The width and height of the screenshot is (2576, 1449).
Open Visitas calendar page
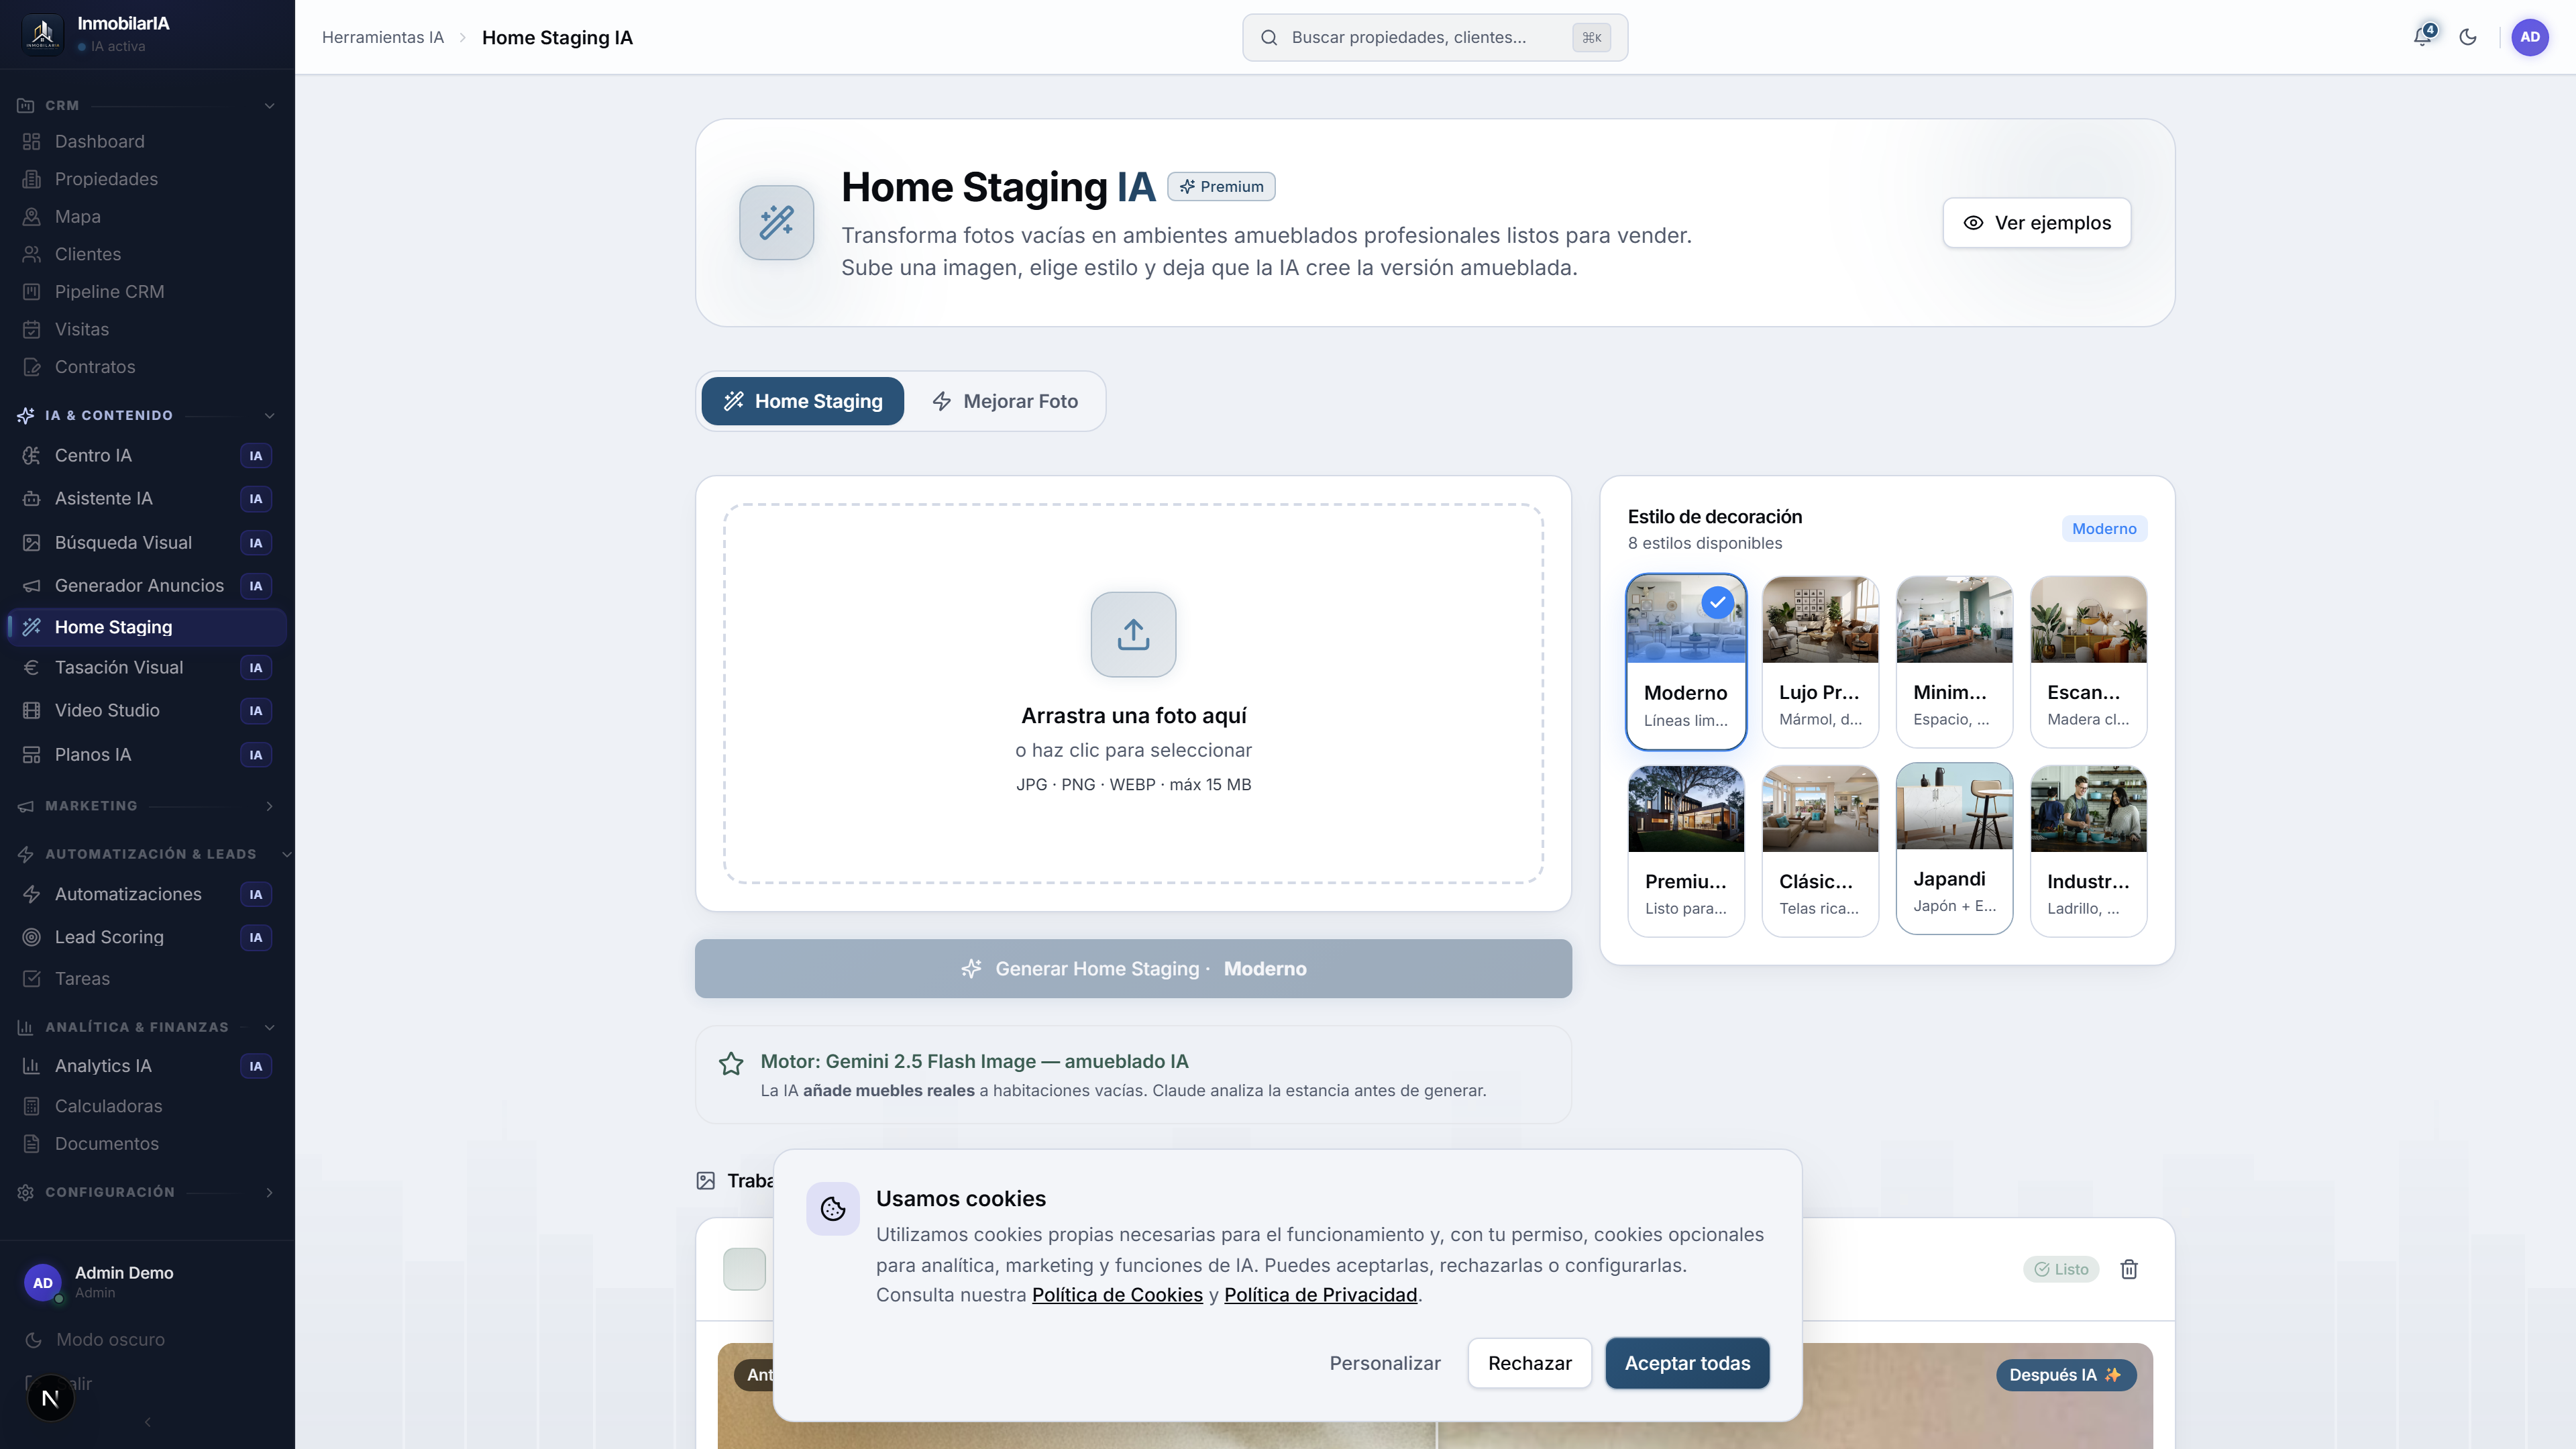point(147,329)
